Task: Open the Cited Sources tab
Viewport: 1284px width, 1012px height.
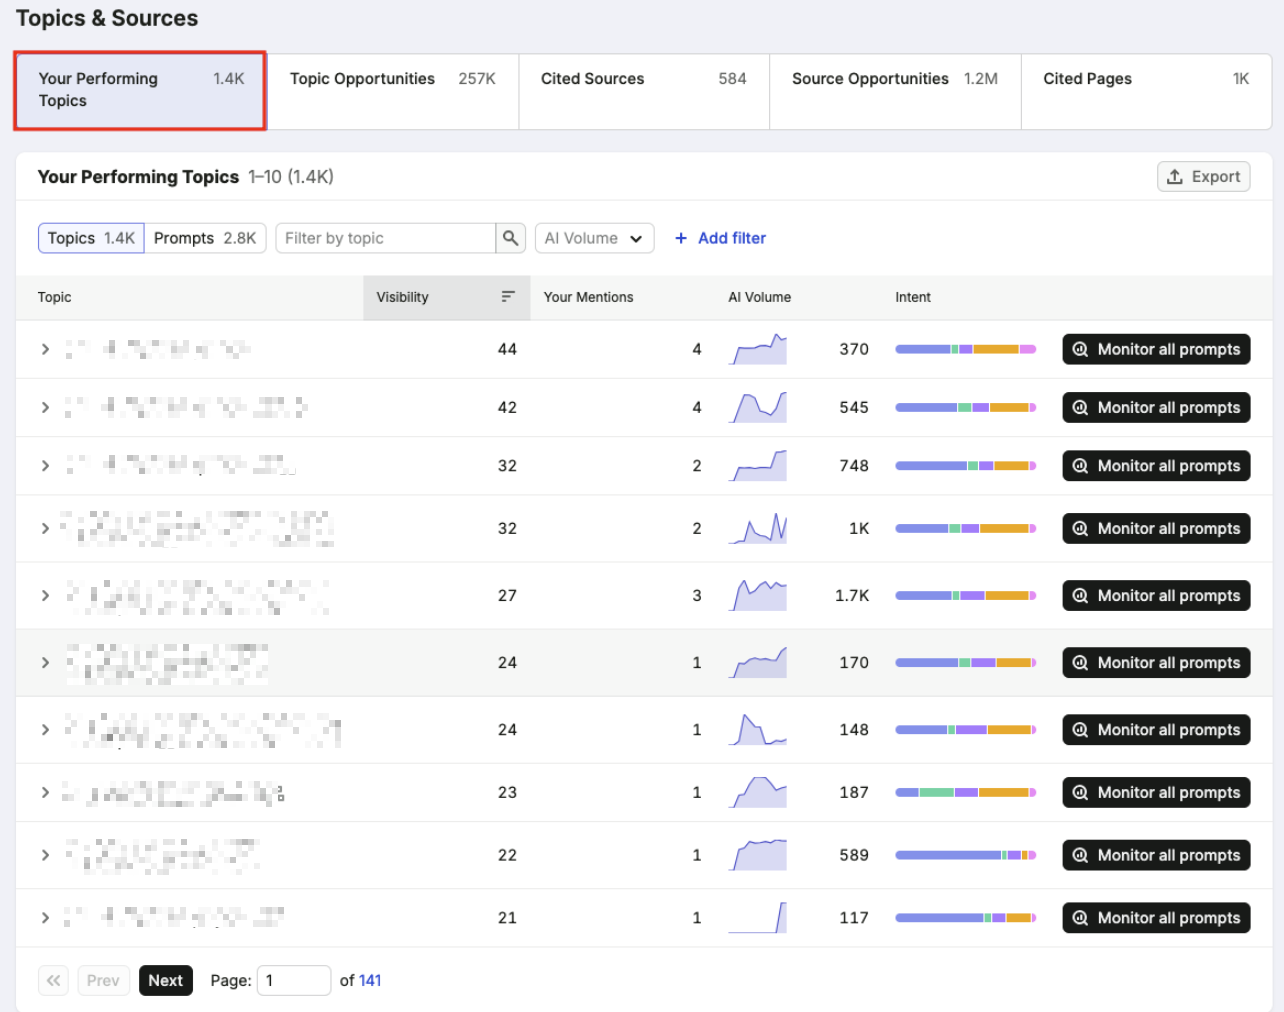Action: click(x=644, y=91)
